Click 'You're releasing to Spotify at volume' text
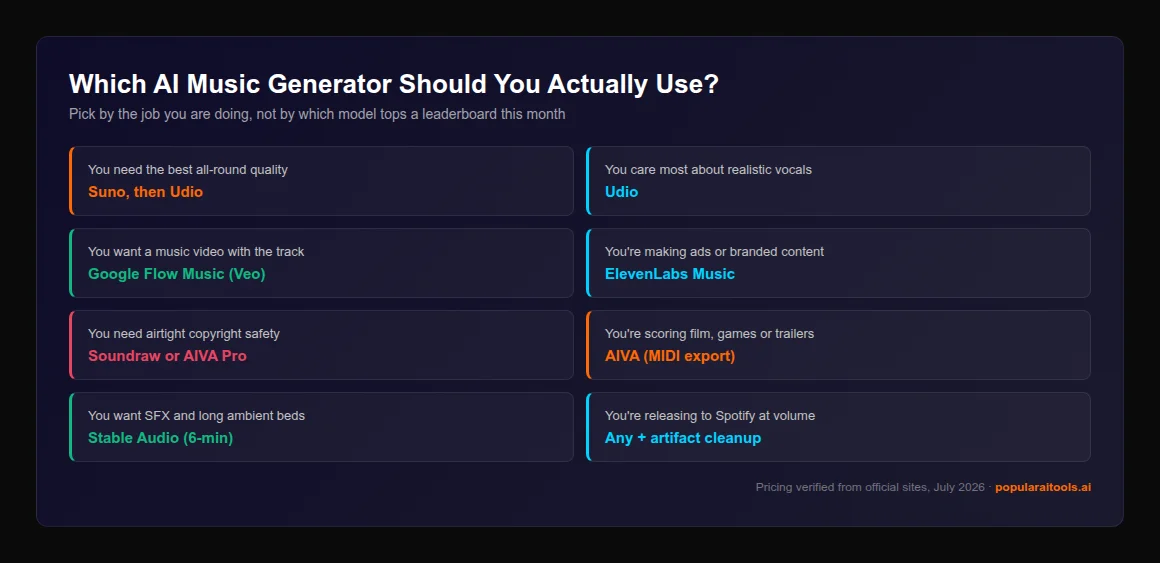This screenshot has width=1160, height=563. pyautogui.click(x=710, y=417)
